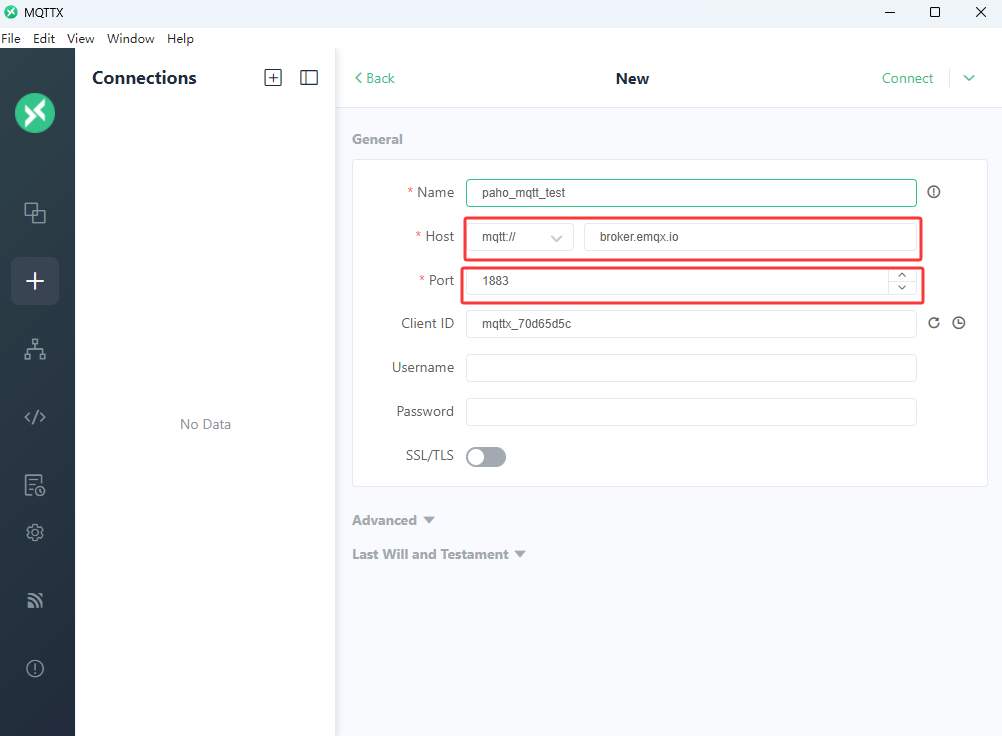Open the mqtt:// protocol dropdown

pos(521,237)
